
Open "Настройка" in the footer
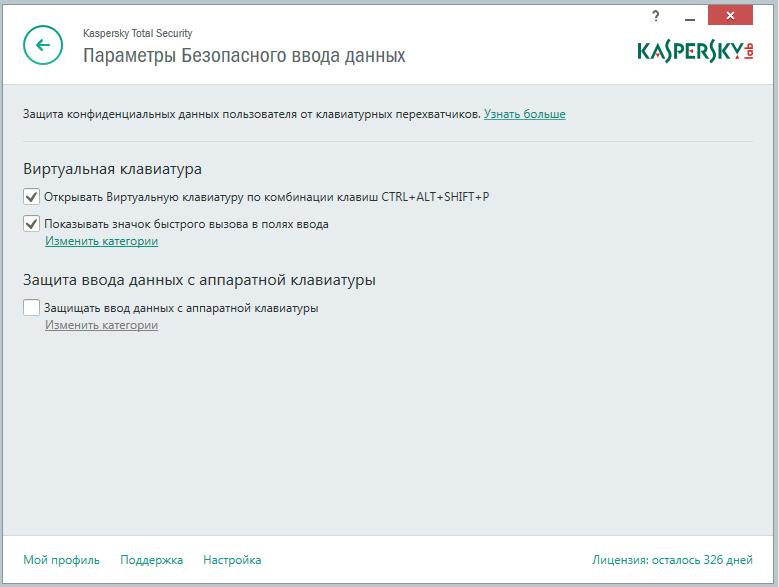[232, 560]
